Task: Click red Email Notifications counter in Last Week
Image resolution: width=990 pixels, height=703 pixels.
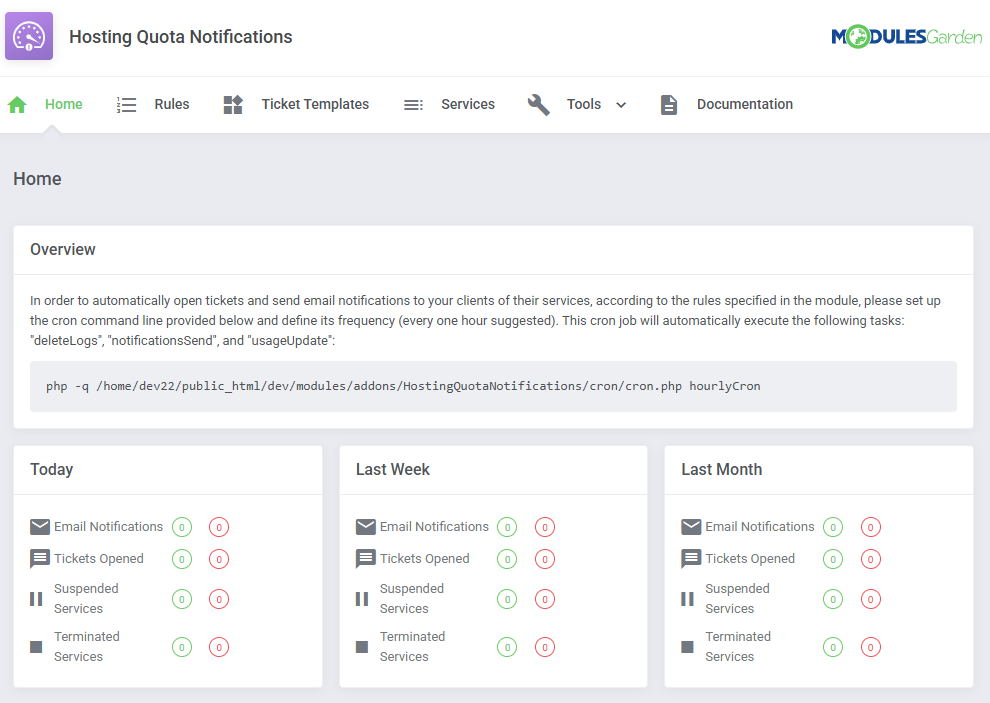Action: point(545,527)
